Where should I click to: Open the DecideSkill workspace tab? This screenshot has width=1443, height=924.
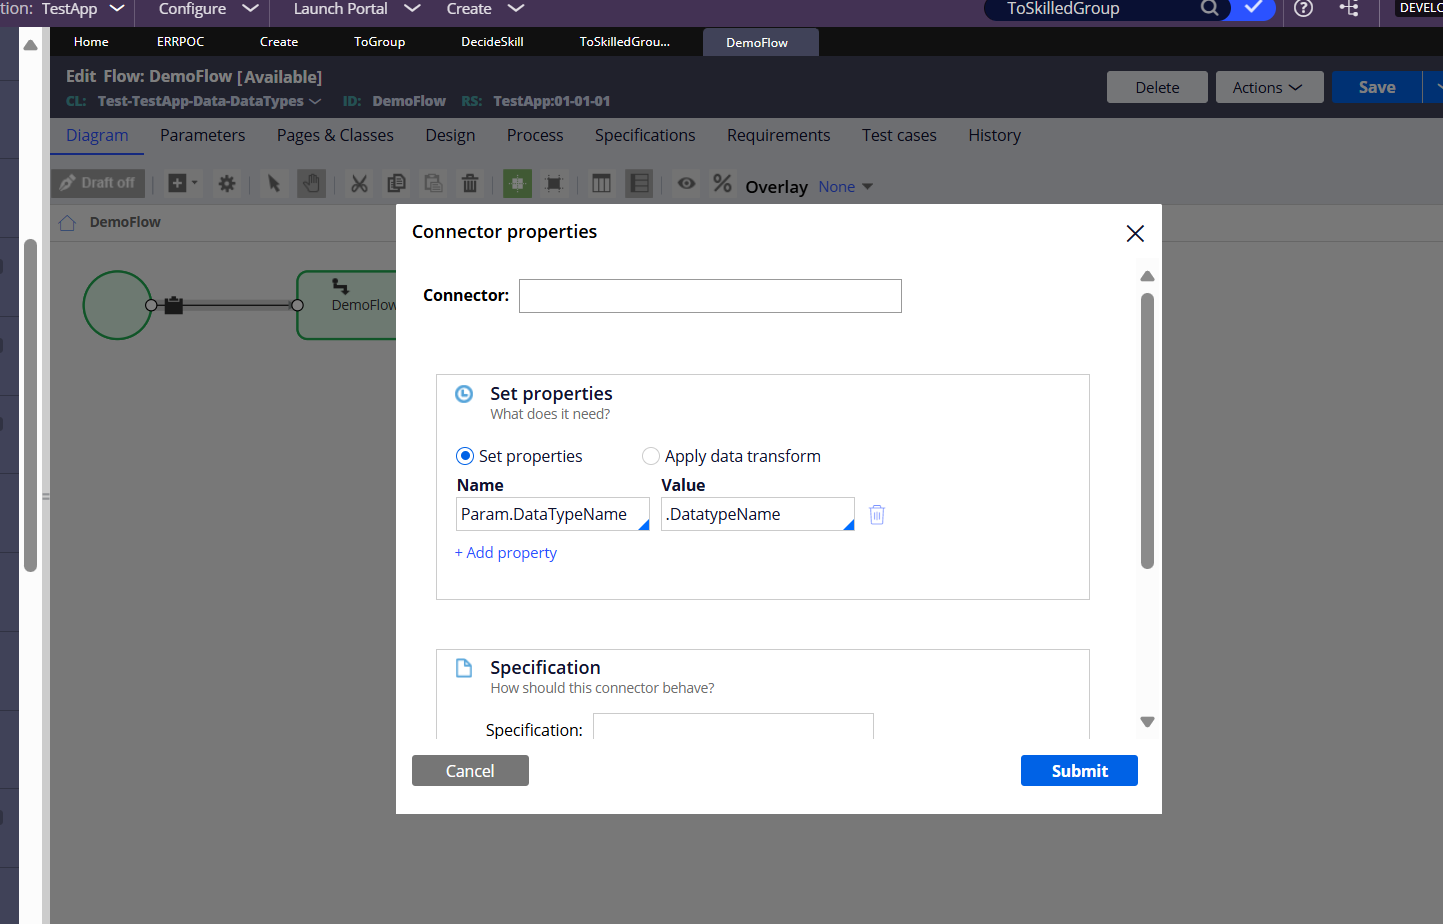coord(491,41)
